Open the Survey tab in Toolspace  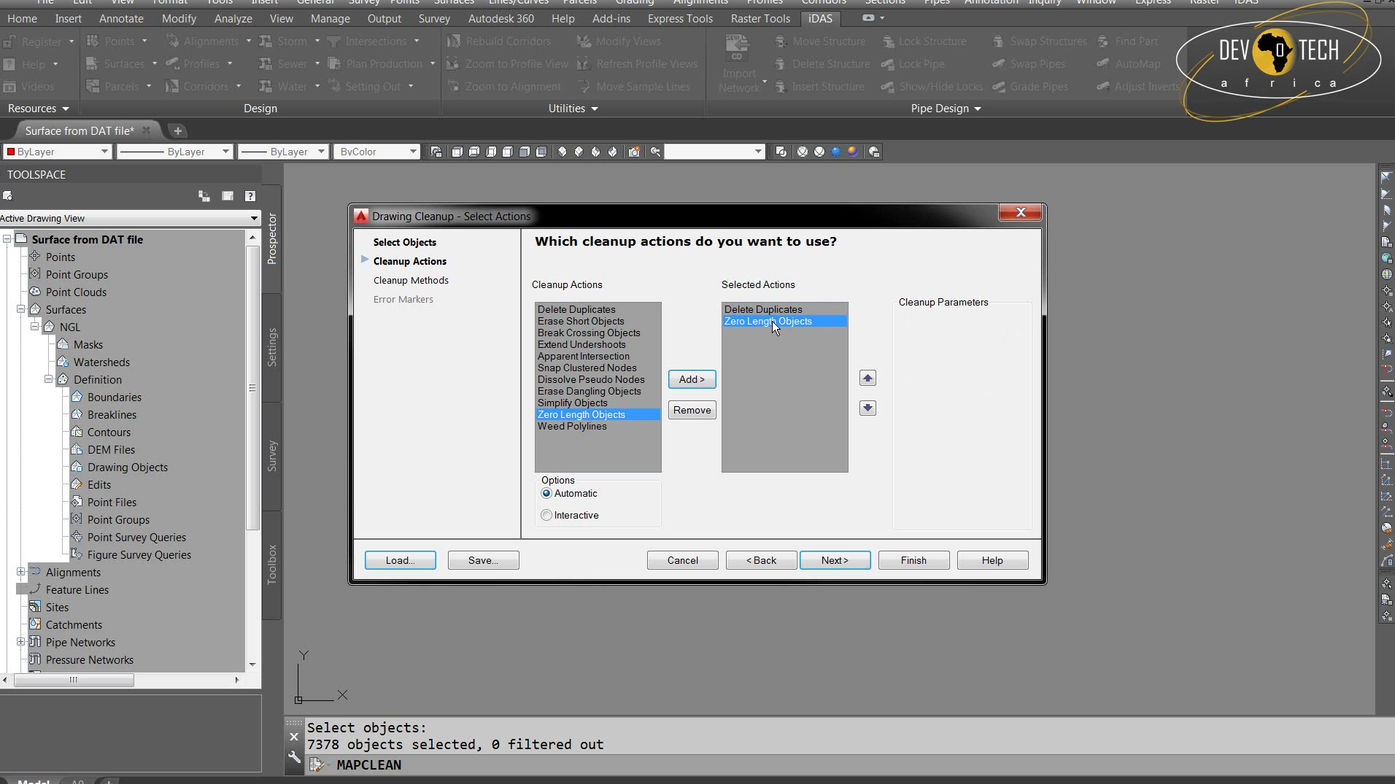click(x=272, y=456)
